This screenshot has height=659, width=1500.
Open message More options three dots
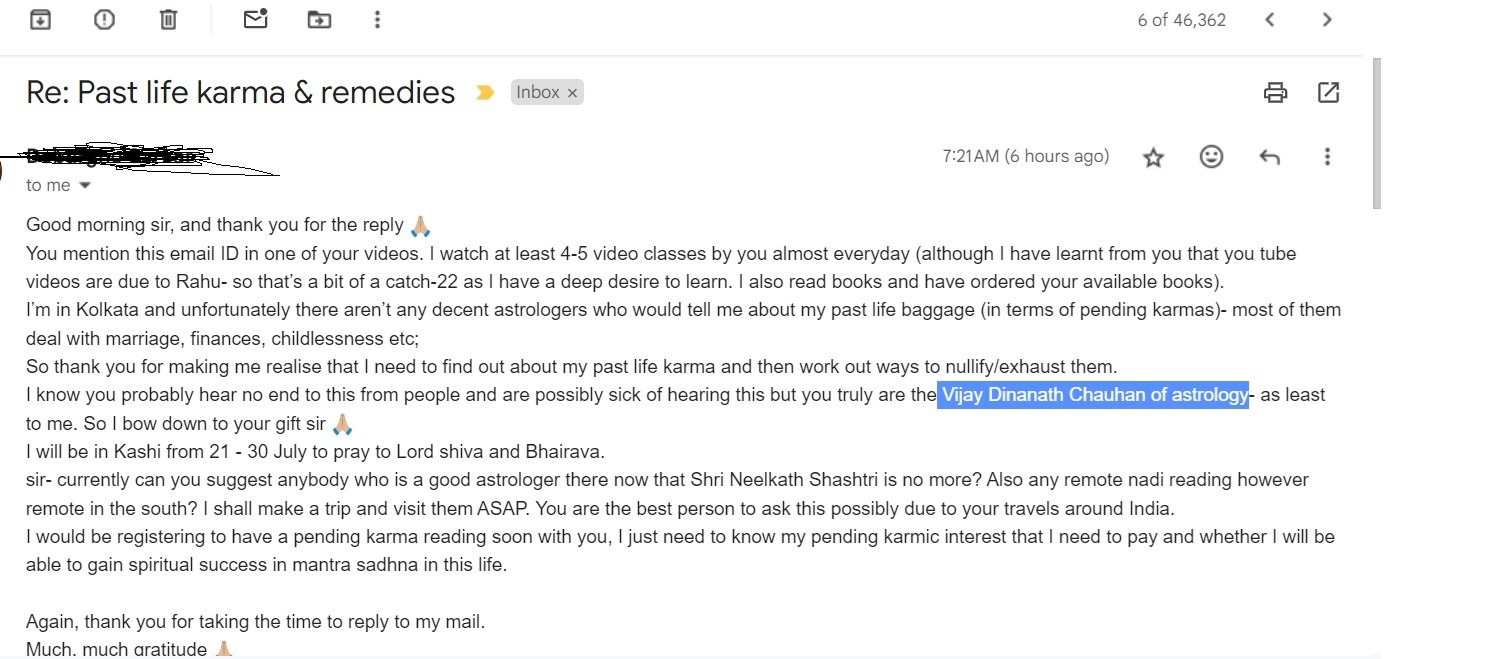(1327, 157)
